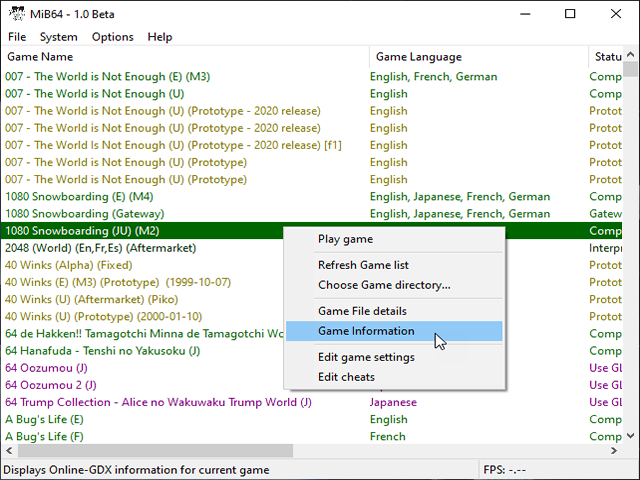Open the Help menu
Image resolution: width=640 pixels, height=480 pixels.
[160, 37]
